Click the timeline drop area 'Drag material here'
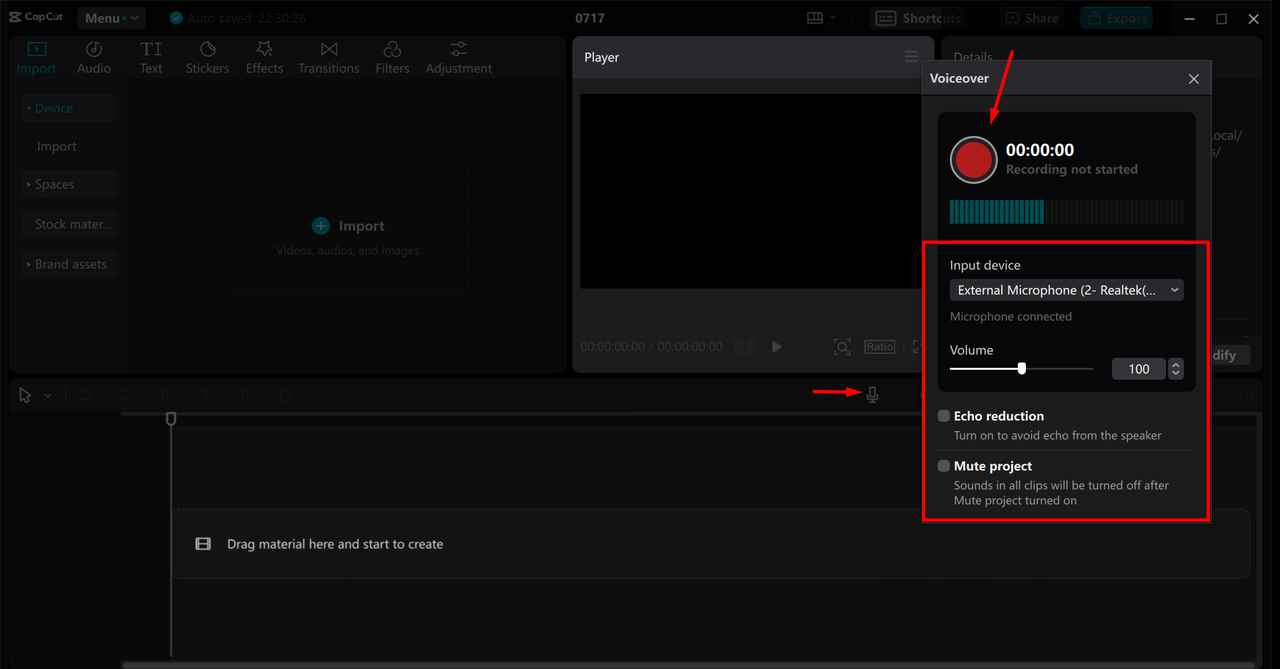 (x=711, y=544)
